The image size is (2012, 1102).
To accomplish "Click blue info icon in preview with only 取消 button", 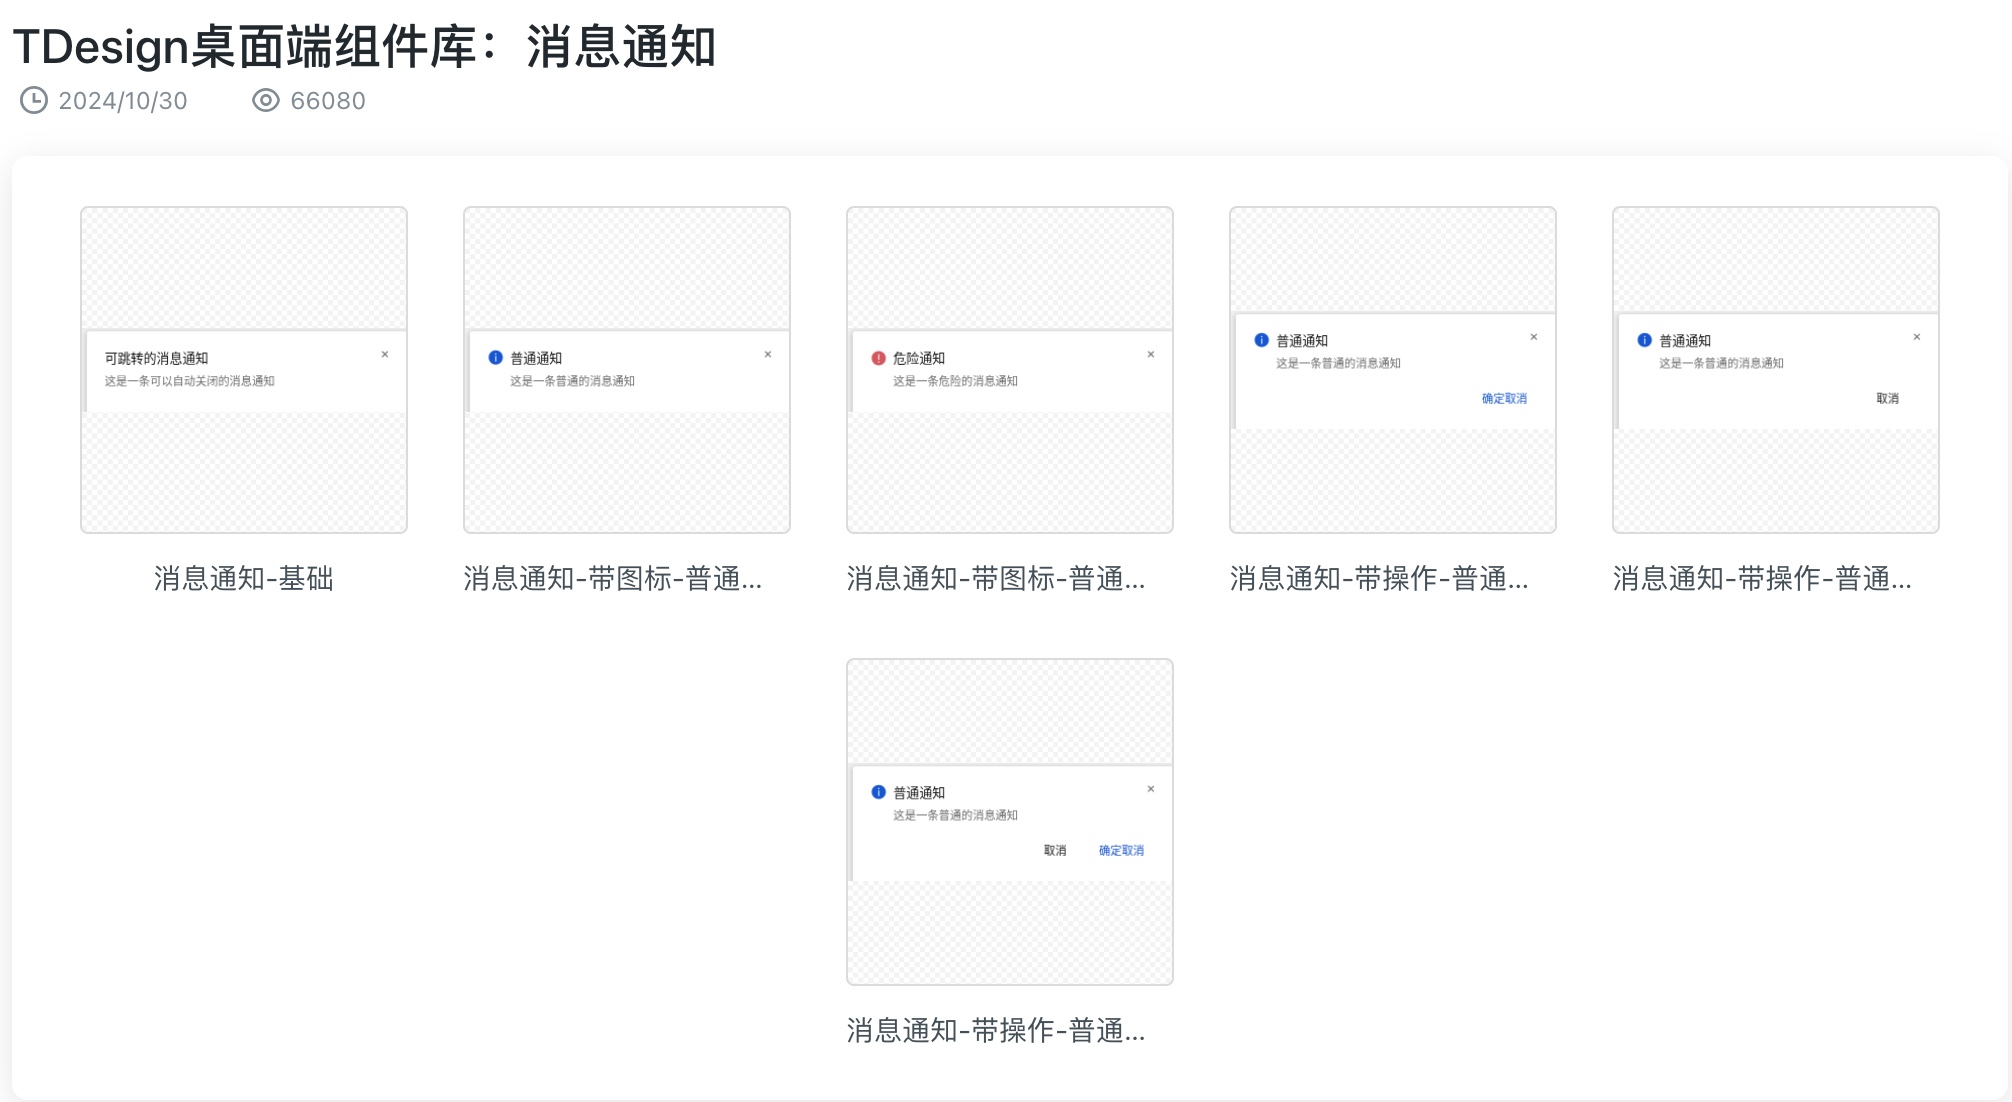I will pos(1644,340).
